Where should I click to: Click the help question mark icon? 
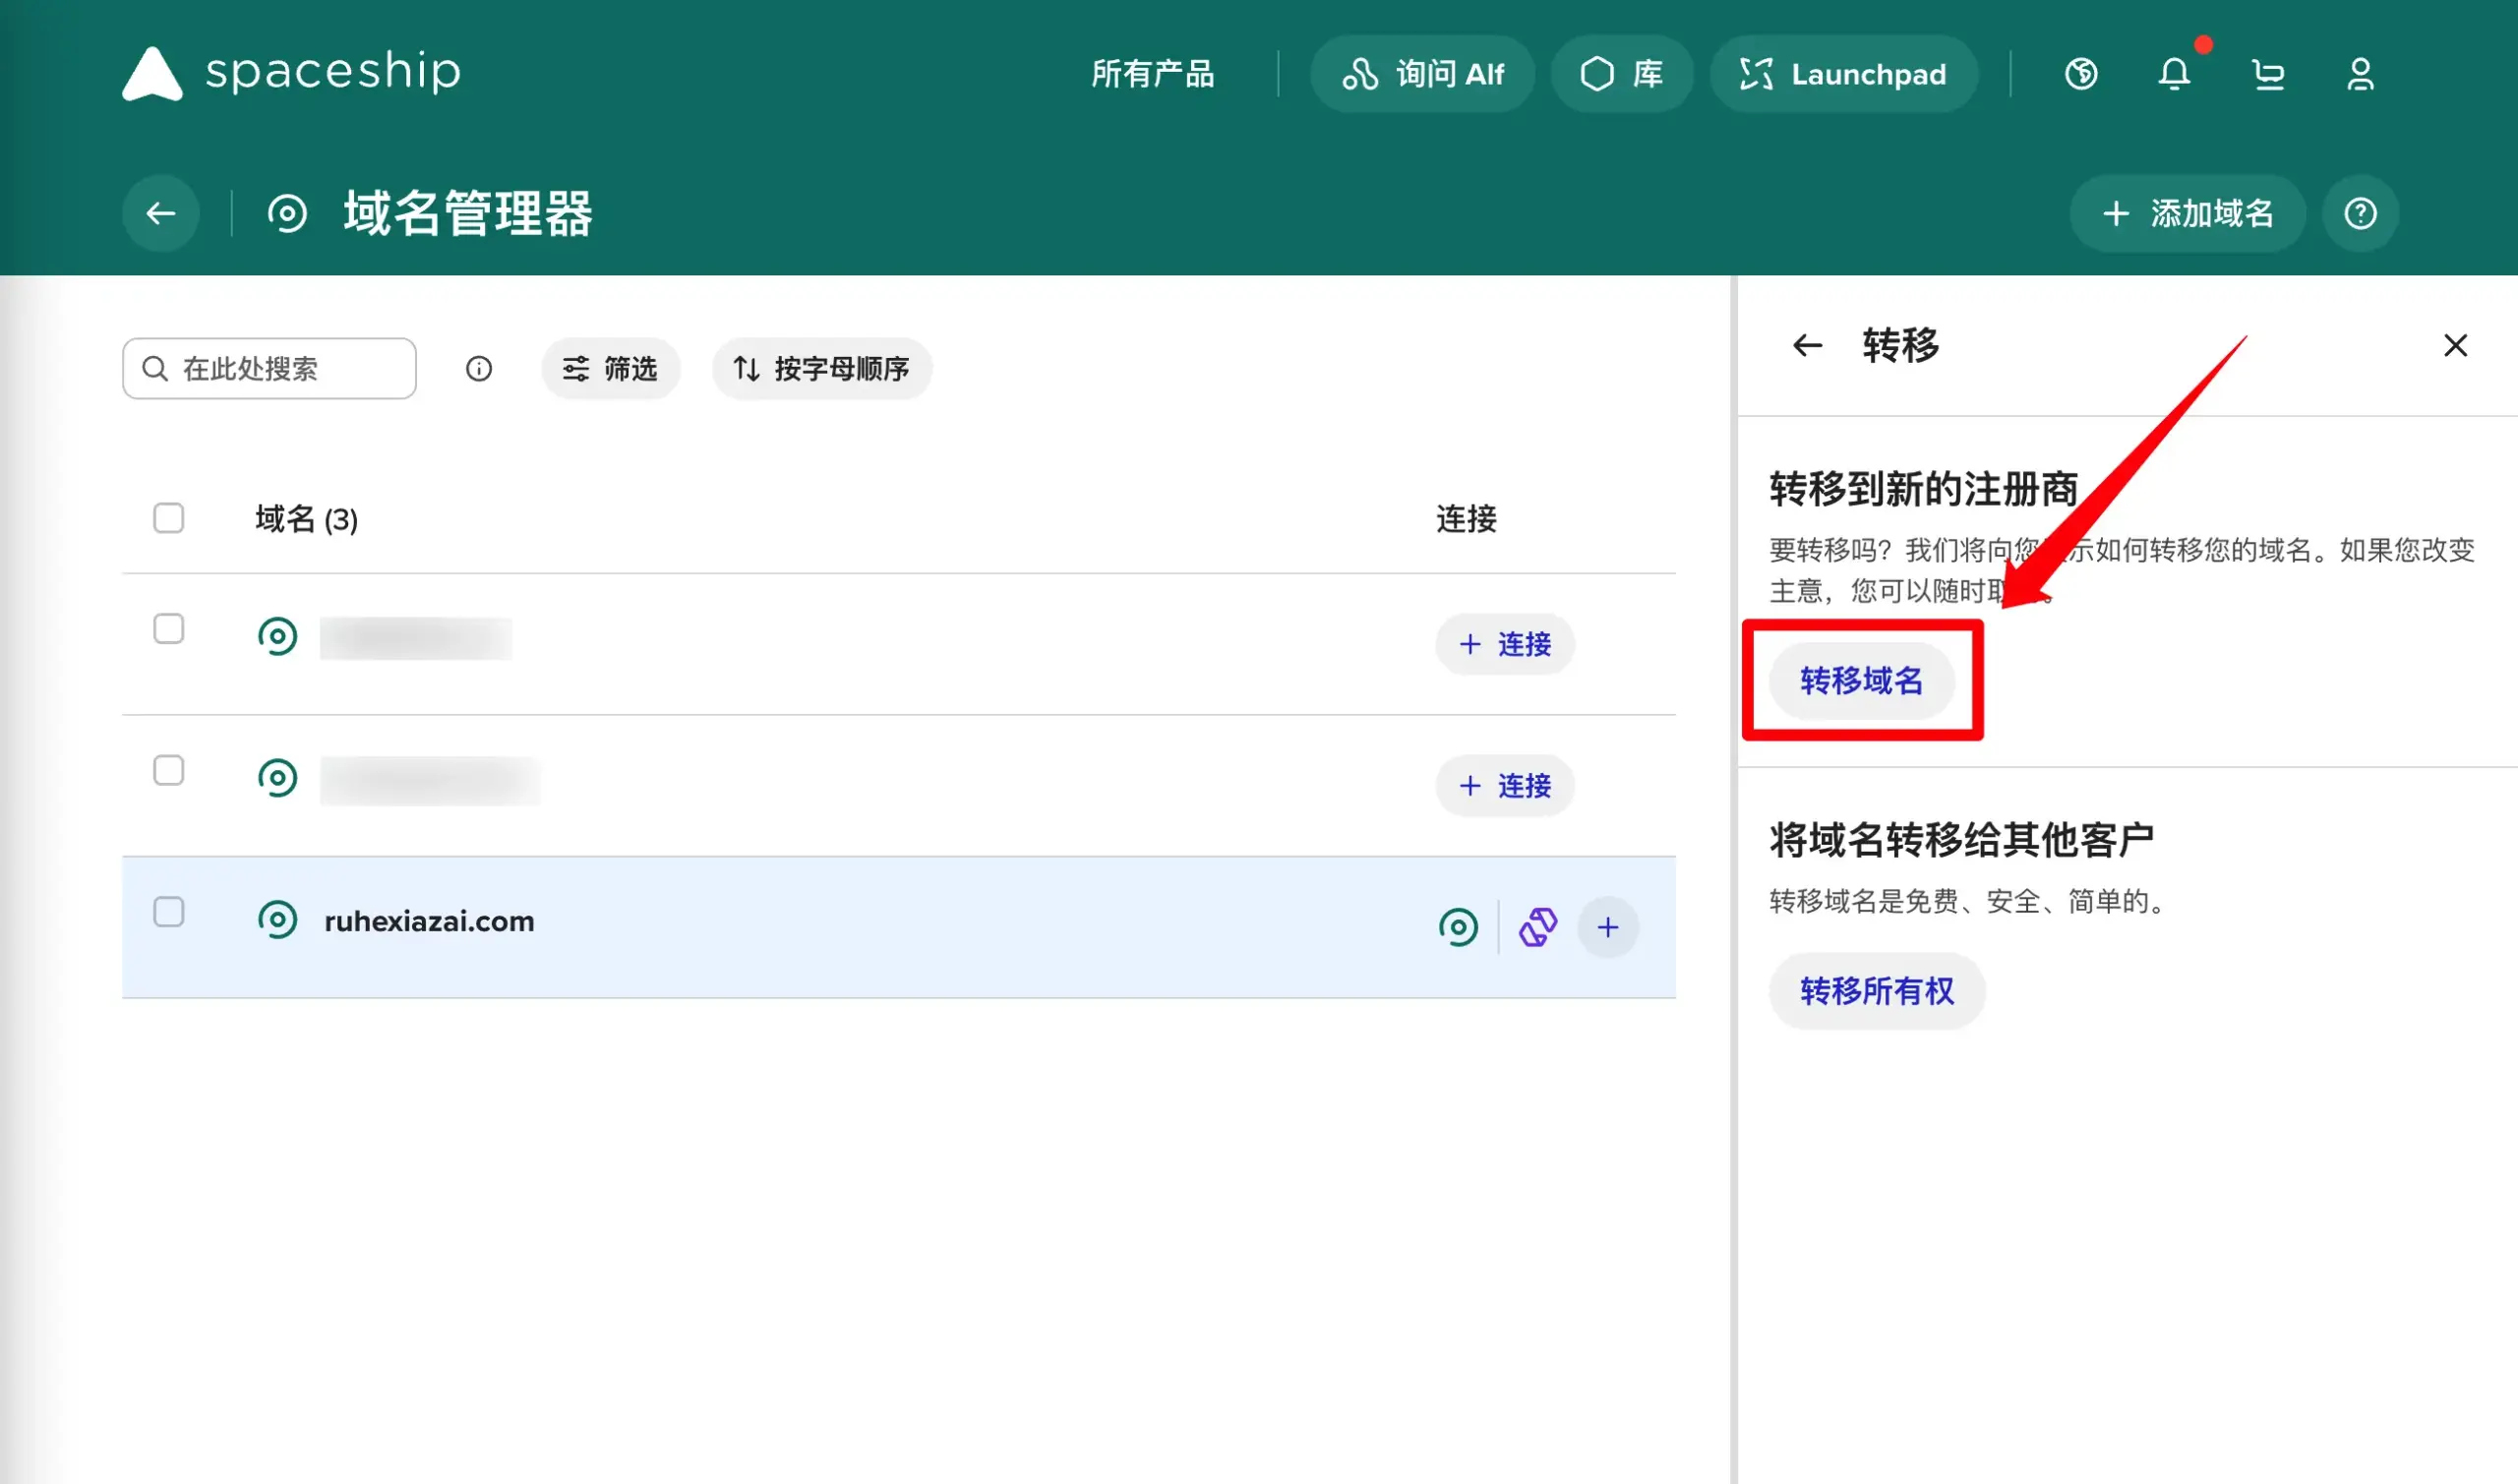[x=2360, y=213]
